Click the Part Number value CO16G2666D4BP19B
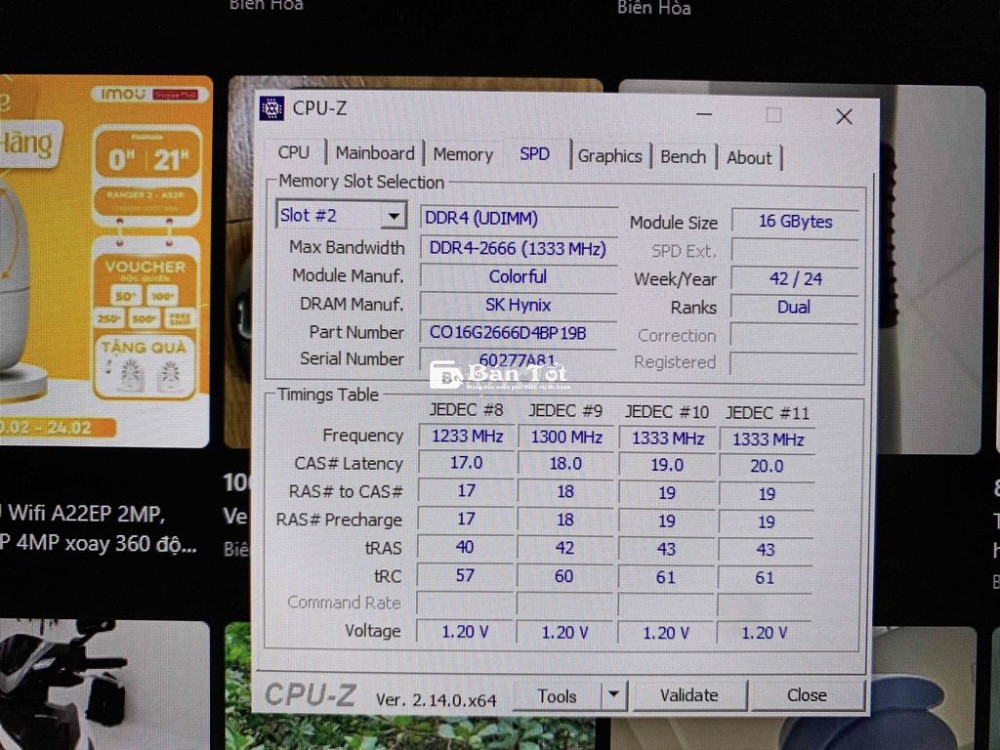 [518, 332]
